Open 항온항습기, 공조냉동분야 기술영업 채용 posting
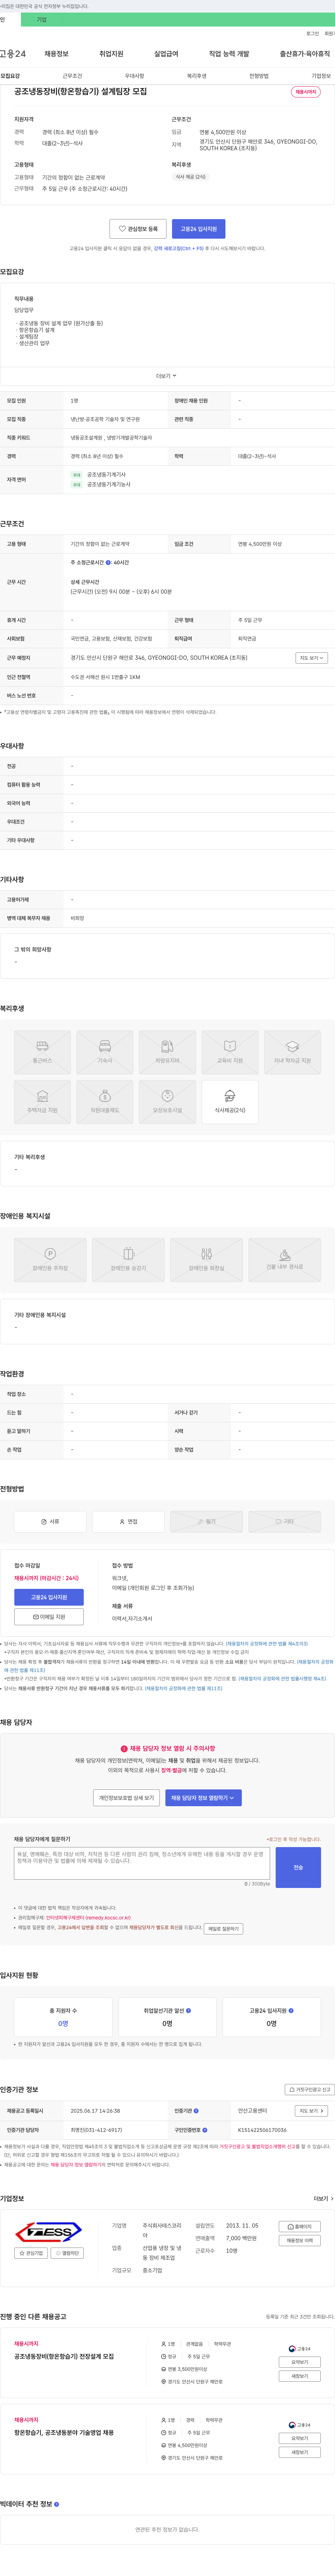 [64, 2432]
